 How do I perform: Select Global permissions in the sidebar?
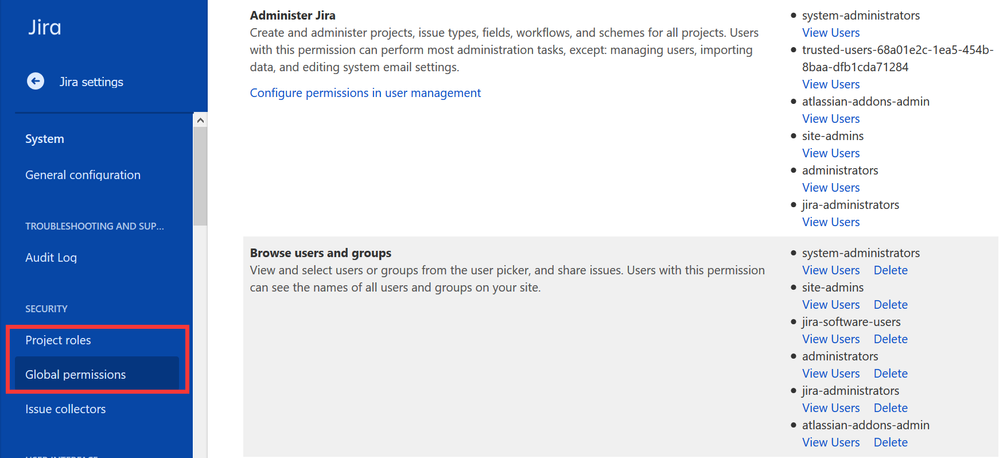tap(76, 375)
